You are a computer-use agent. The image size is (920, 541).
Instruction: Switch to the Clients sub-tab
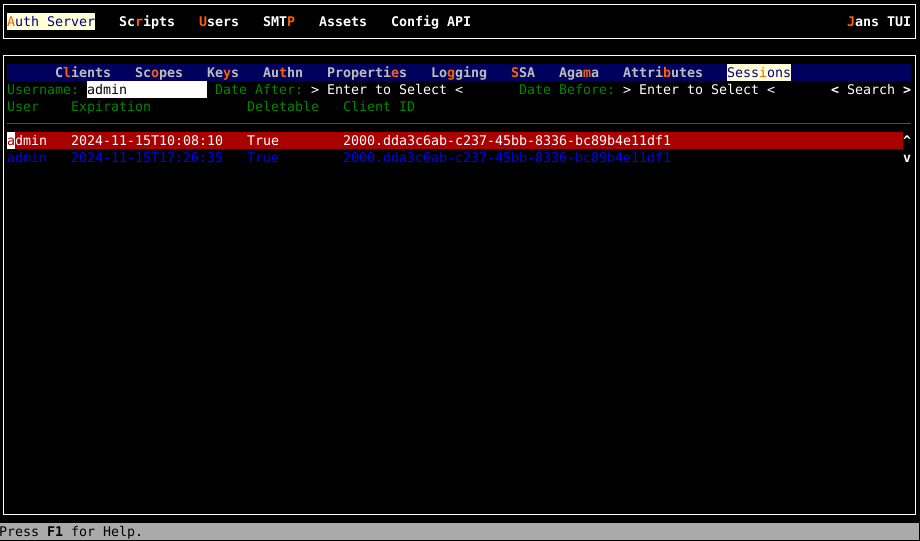(x=82, y=72)
